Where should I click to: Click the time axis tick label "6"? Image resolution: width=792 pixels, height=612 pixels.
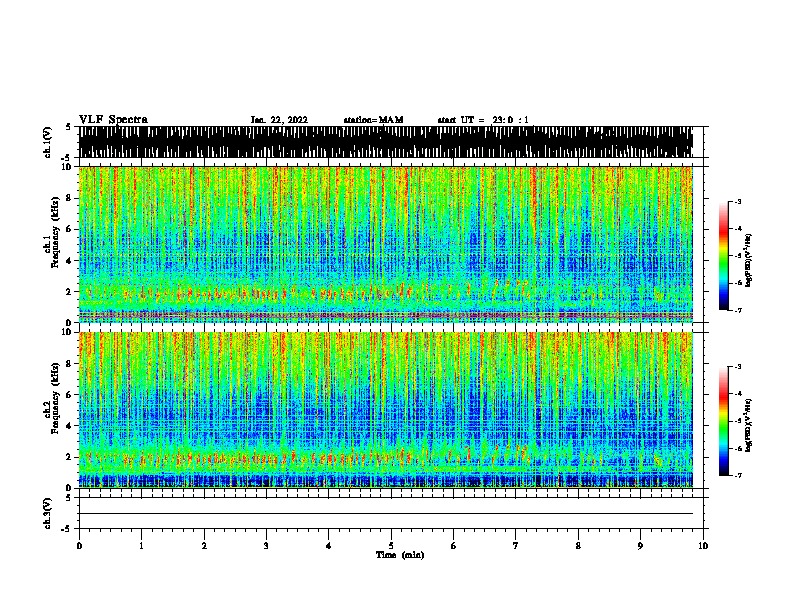pyautogui.click(x=454, y=545)
